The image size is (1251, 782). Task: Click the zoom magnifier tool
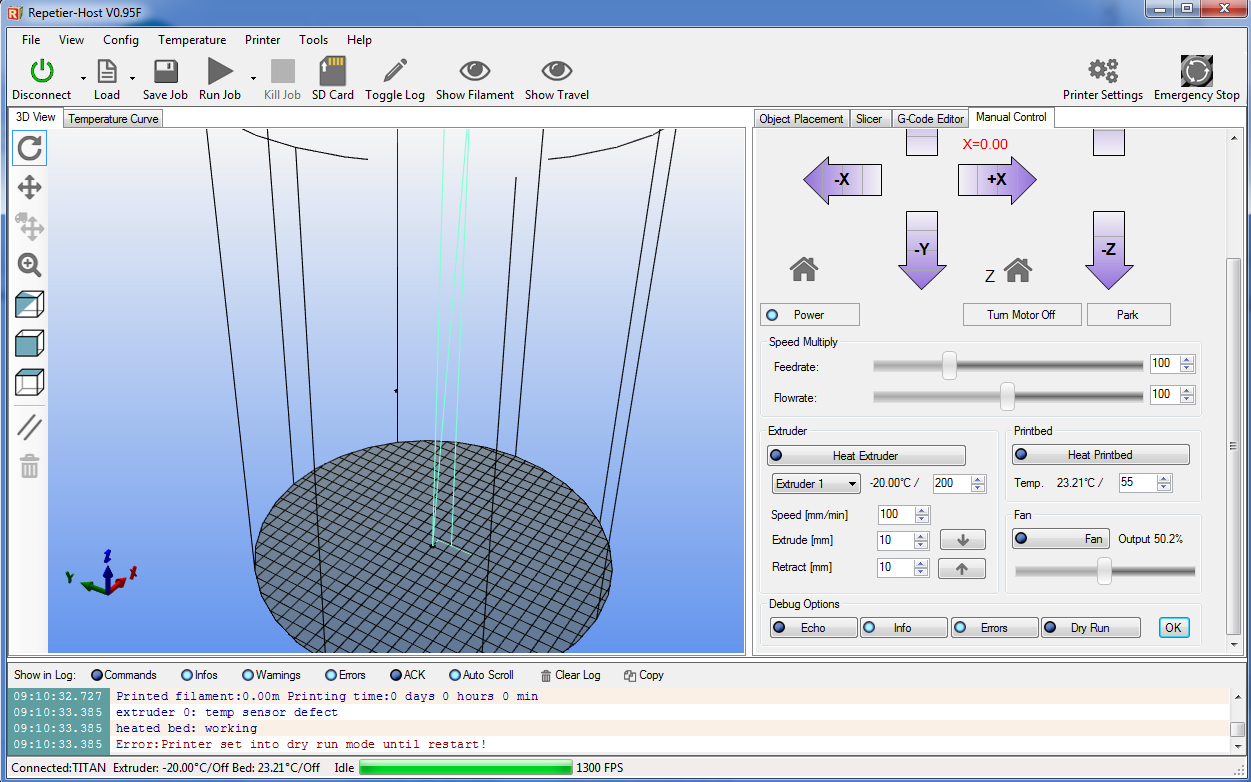(x=30, y=265)
